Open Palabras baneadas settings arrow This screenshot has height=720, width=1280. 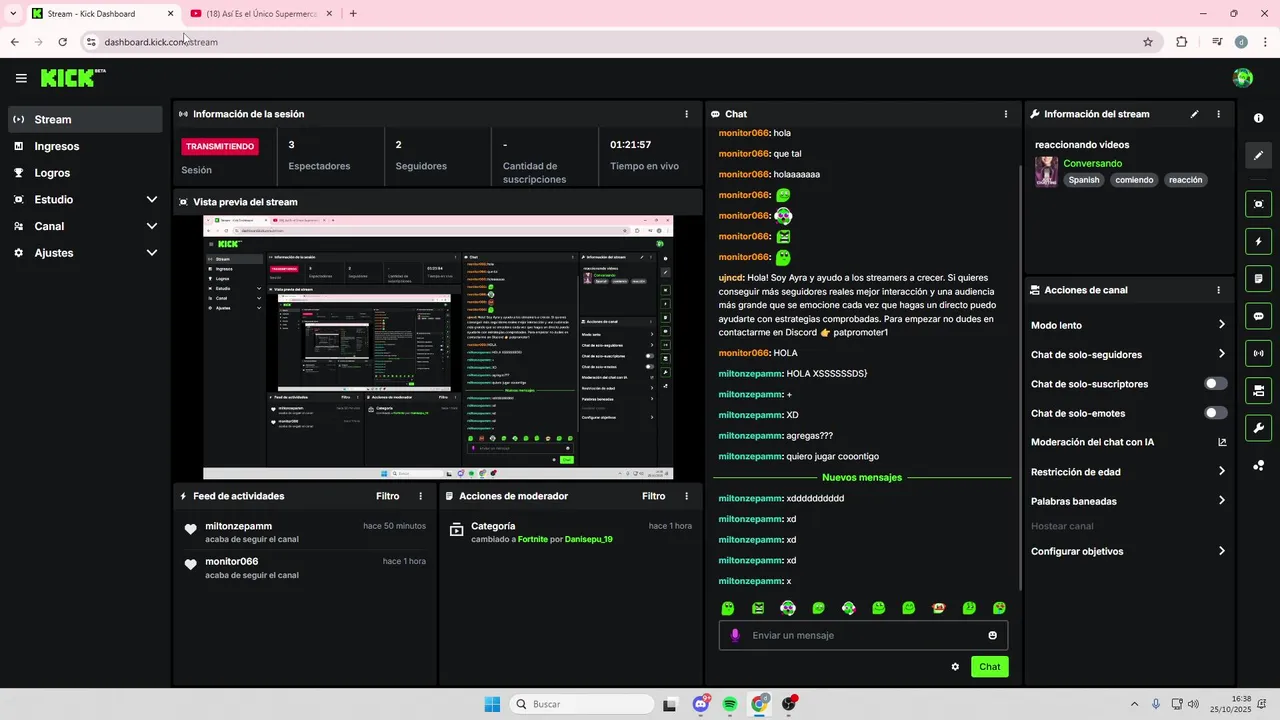pos(1221,501)
